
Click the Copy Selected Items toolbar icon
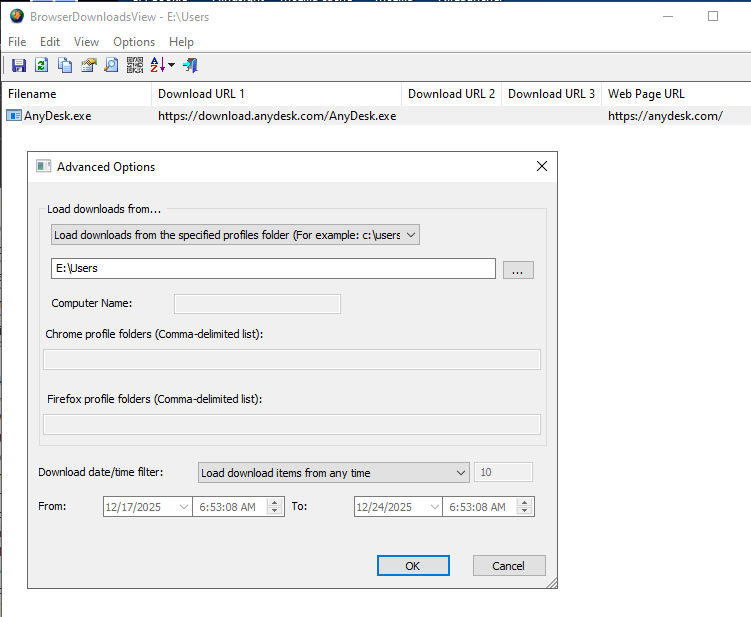point(65,65)
